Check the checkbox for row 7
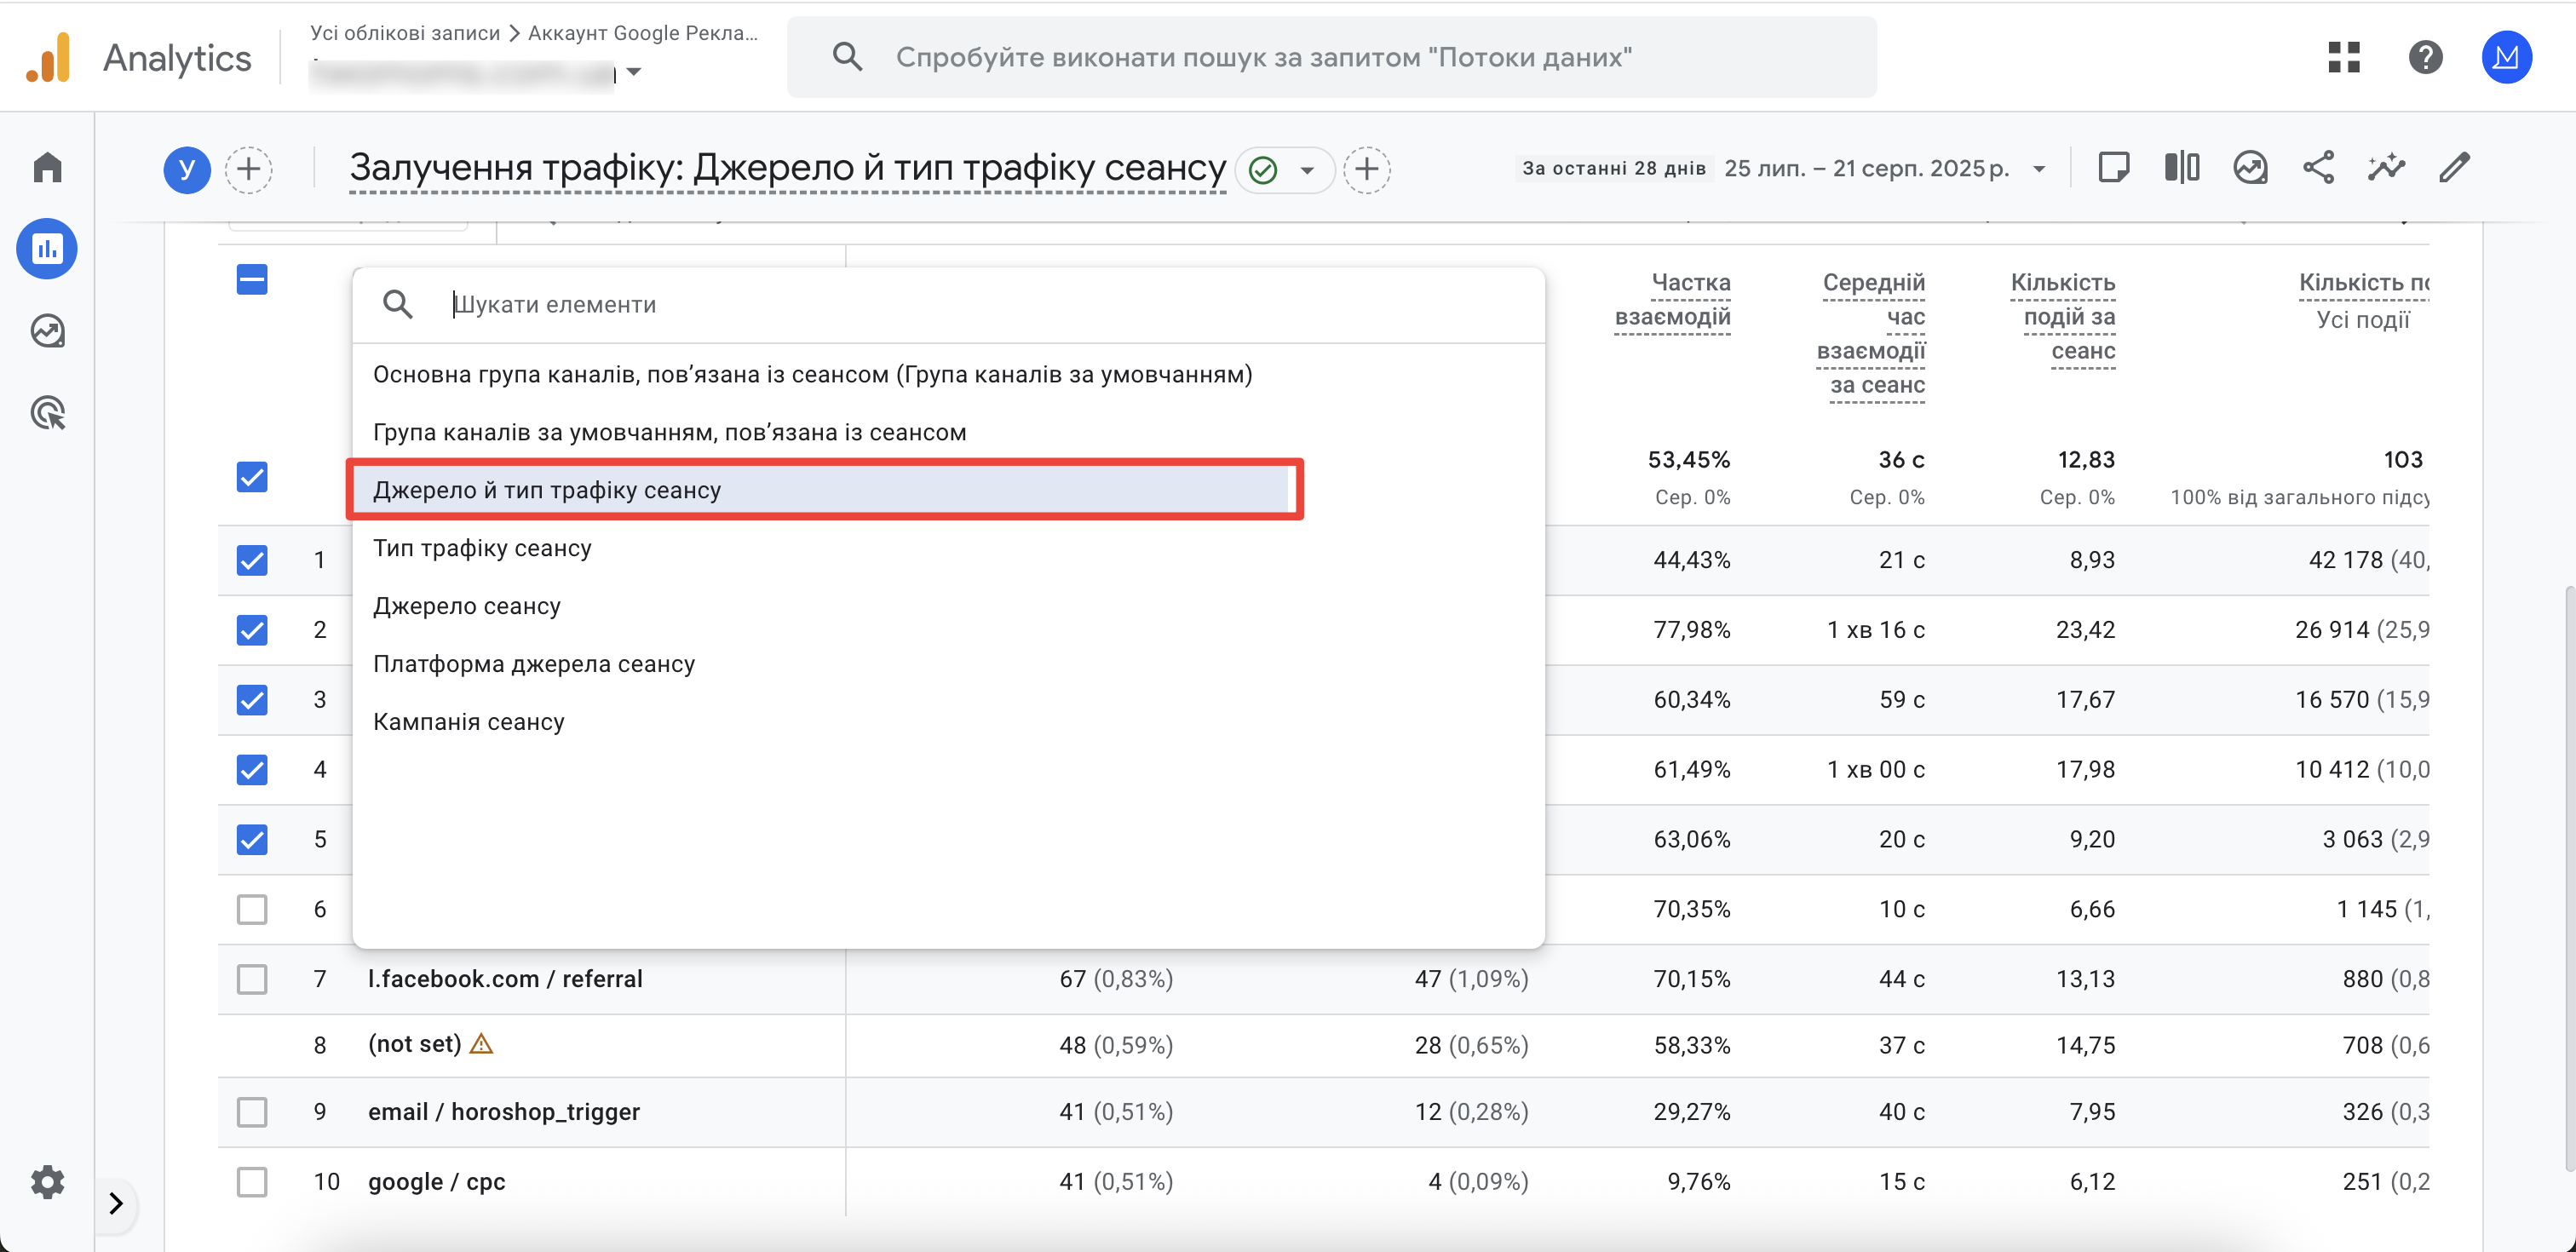Image resolution: width=2576 pixels, height=1252 pixels. 252,979
